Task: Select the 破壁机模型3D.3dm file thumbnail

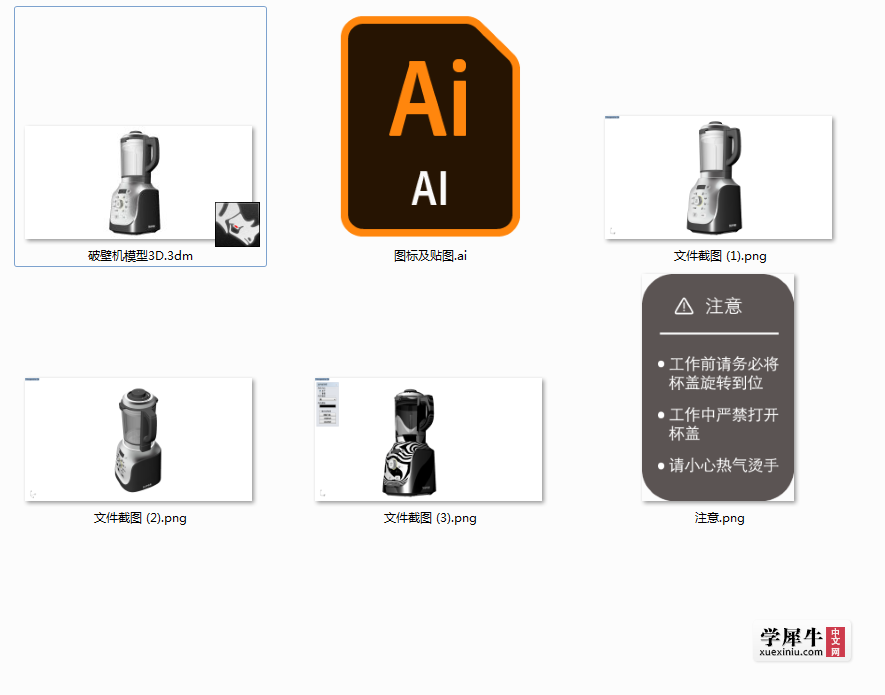Action: point(138,182)
